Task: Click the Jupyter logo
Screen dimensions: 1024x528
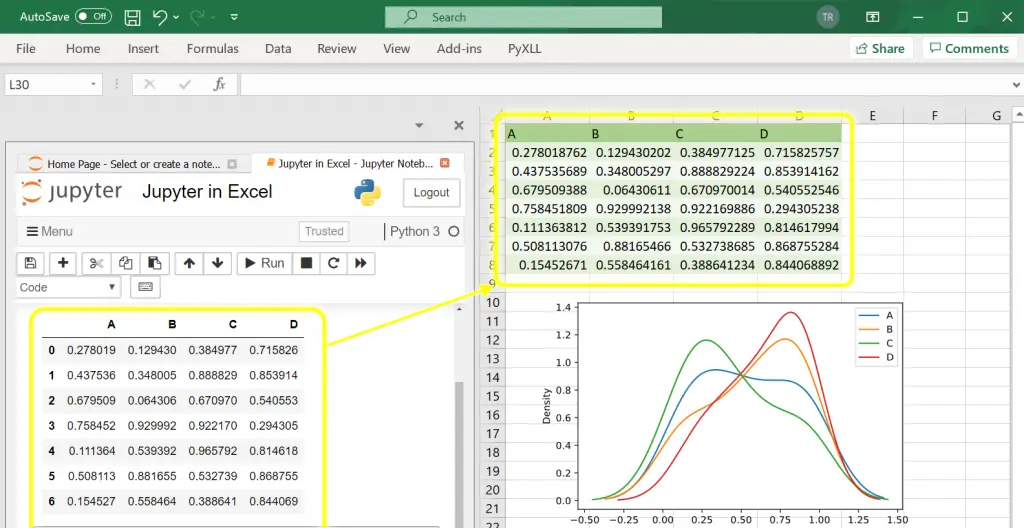Action: (71, 192)
